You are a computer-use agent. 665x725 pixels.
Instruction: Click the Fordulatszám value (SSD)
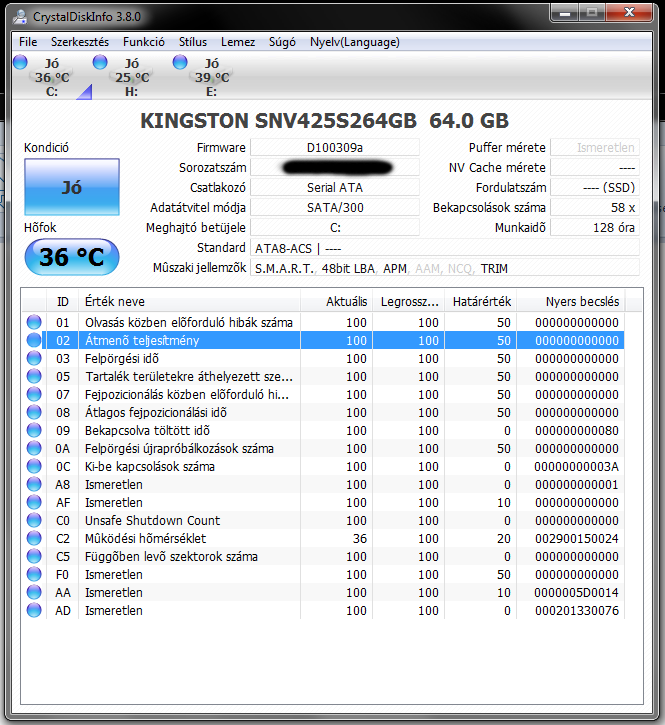595,187
